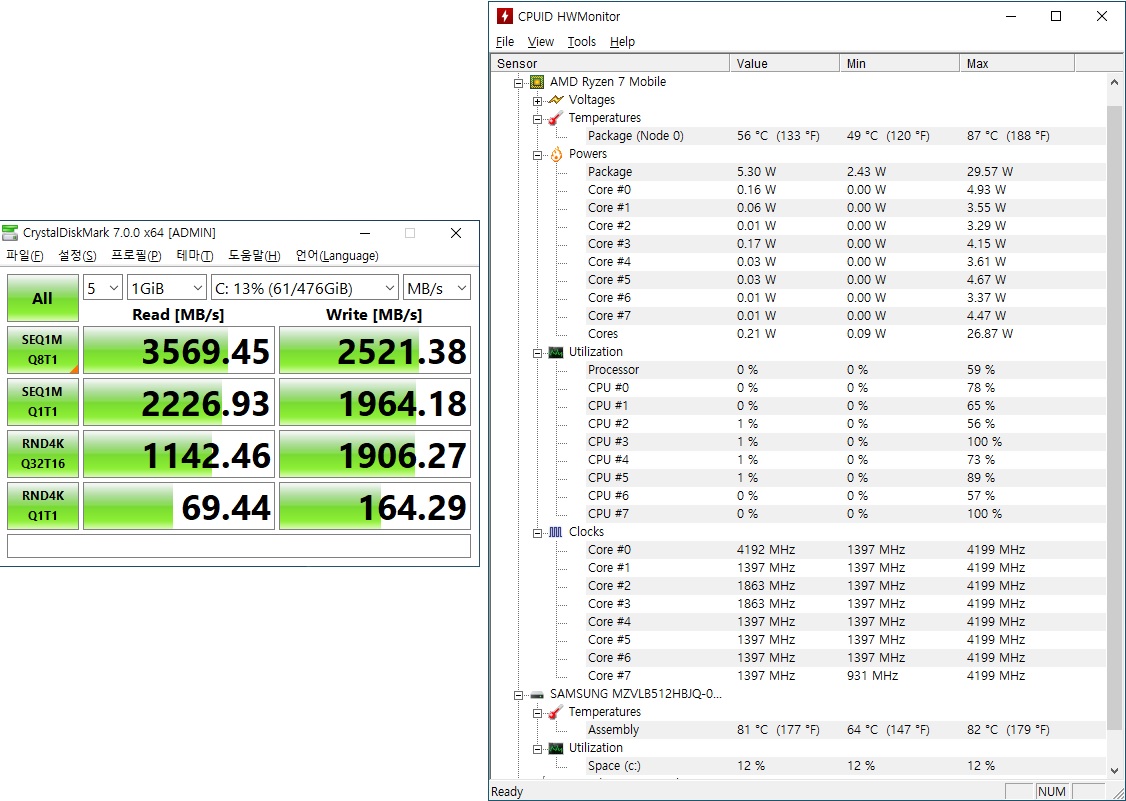Open the HWMonitor Help menu

[622, 42]
